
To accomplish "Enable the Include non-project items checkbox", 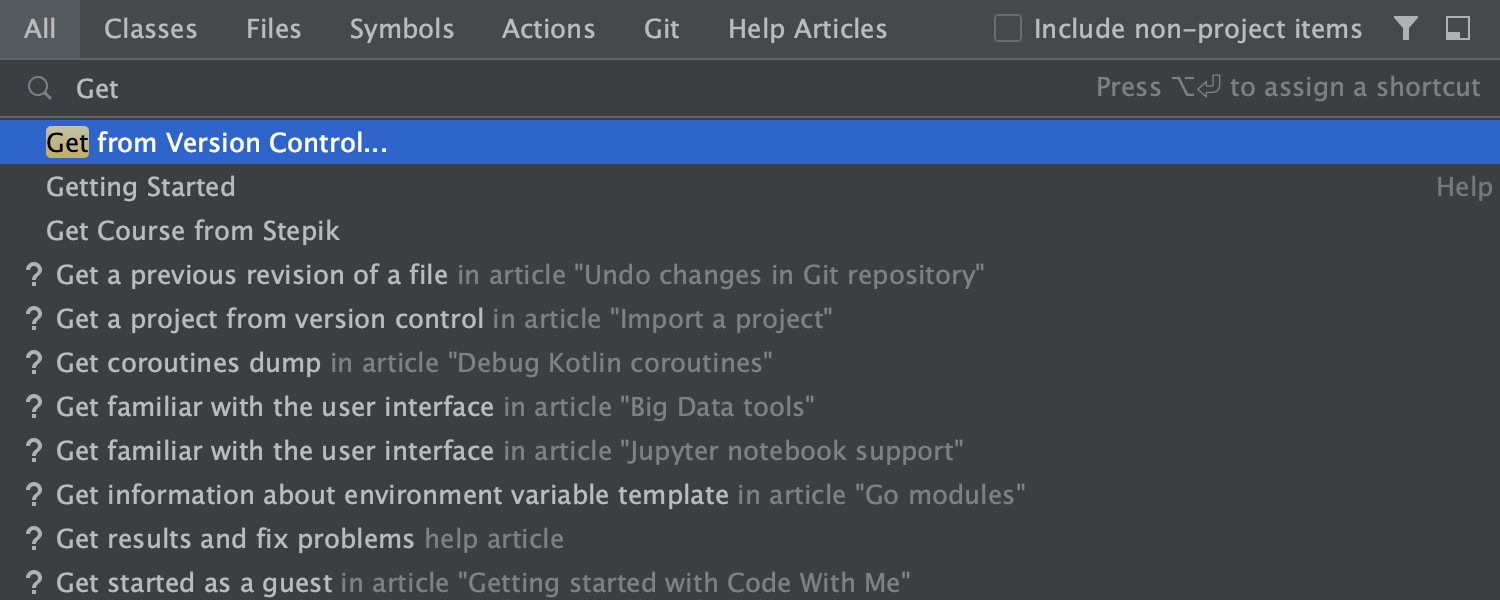I will point(1008,29).
